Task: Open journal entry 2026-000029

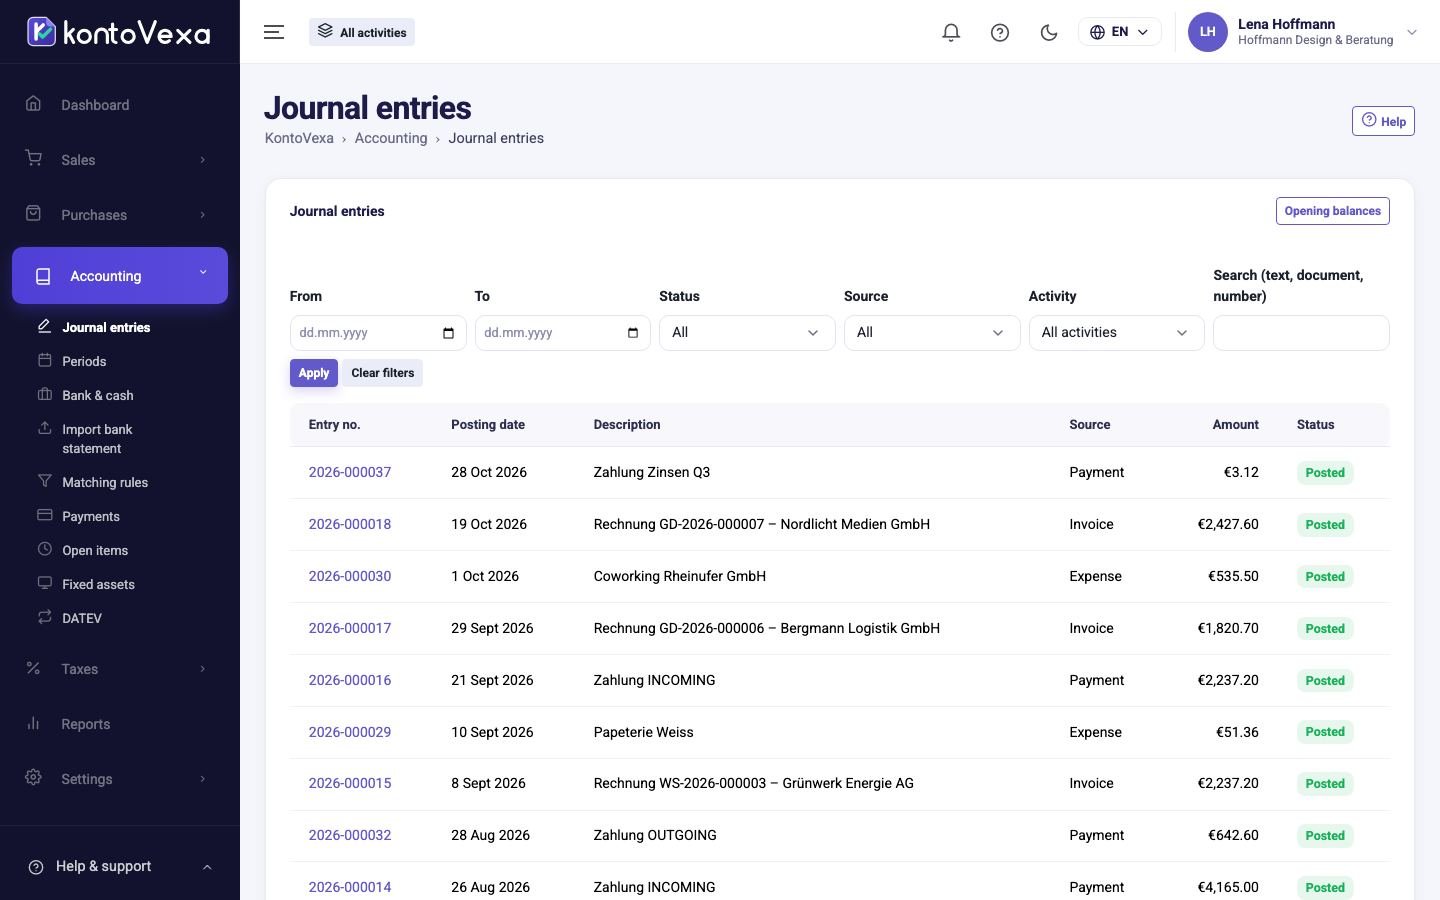Action: click(349, 732)
